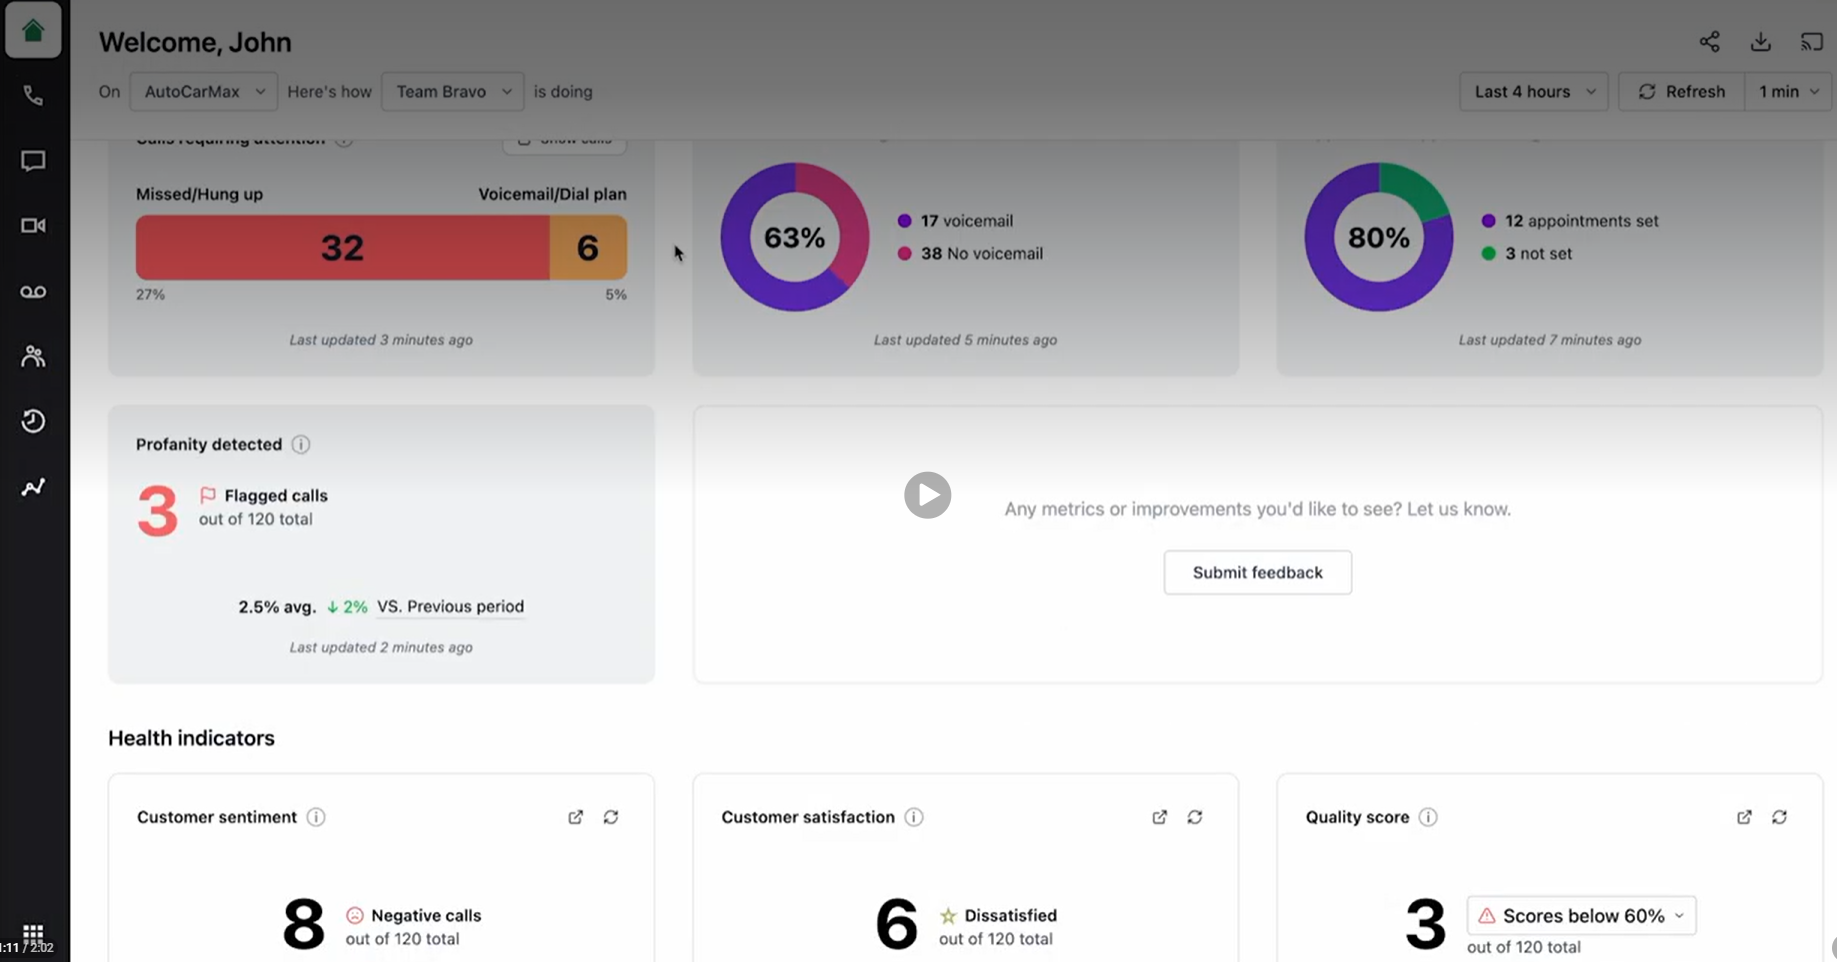Open the 1 min refresh interval dropdown
This screenshot has width=1837, height=962.
(x=1788, y=92)
